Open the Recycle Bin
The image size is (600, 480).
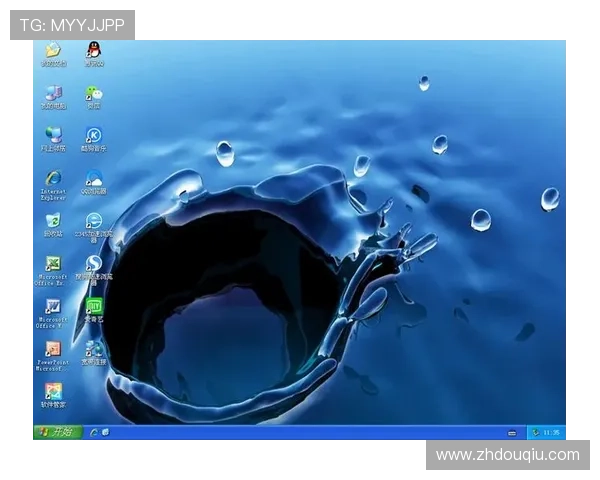(53, 221)
